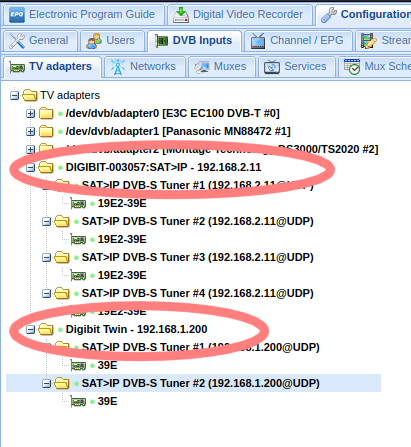Screen dimensions: 411x447
Task: Select 19E2-39E under Tuner #1
Action: click(122, 203)
